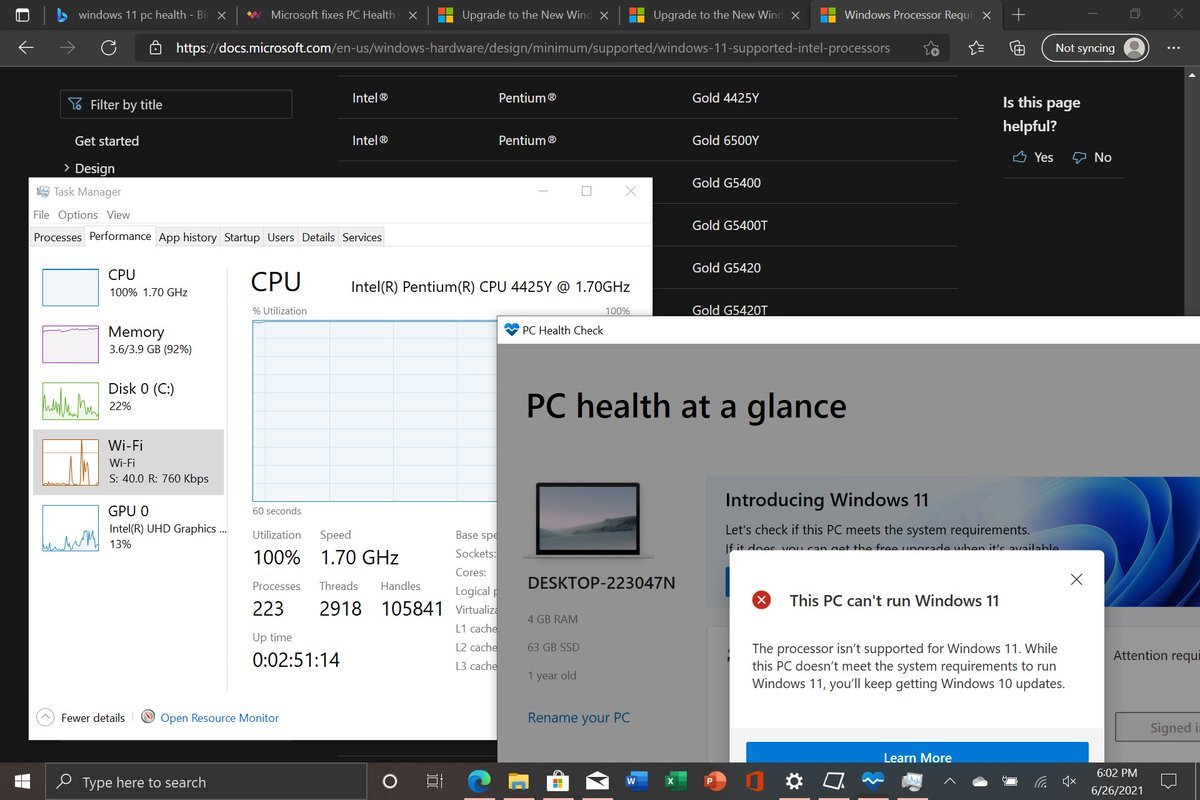Close 'This PC can't run Windows 11' dialog
Viewport: 1200px width, 800px height.
click(x=1076, y=579)
